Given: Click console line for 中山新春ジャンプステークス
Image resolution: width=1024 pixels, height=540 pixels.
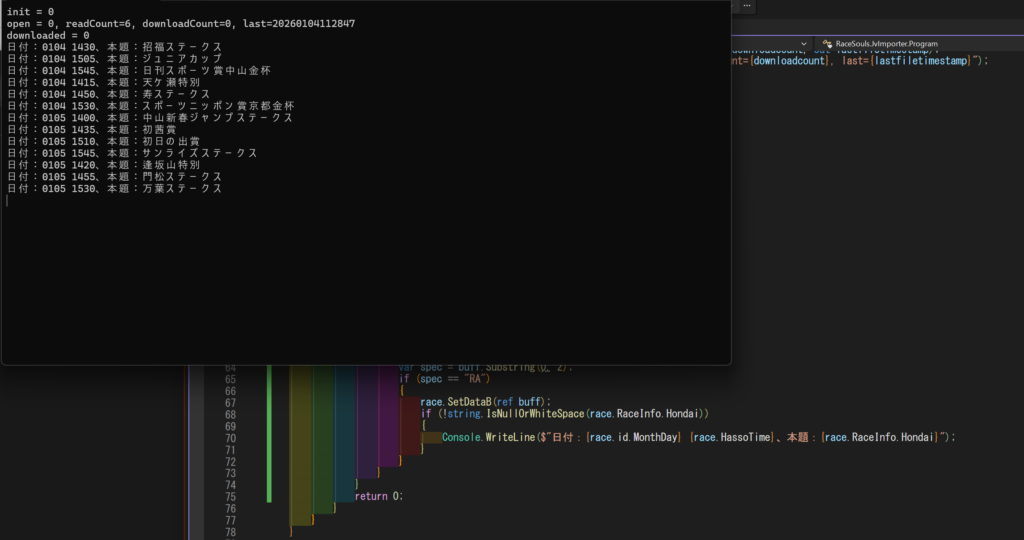Looking at the screenshot, I should 150,118.
